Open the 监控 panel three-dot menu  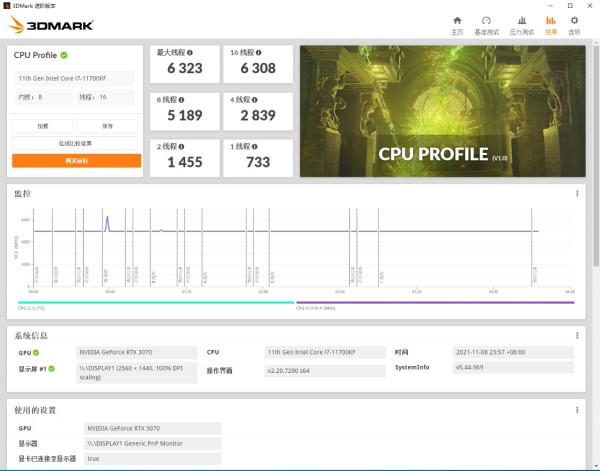577,194
